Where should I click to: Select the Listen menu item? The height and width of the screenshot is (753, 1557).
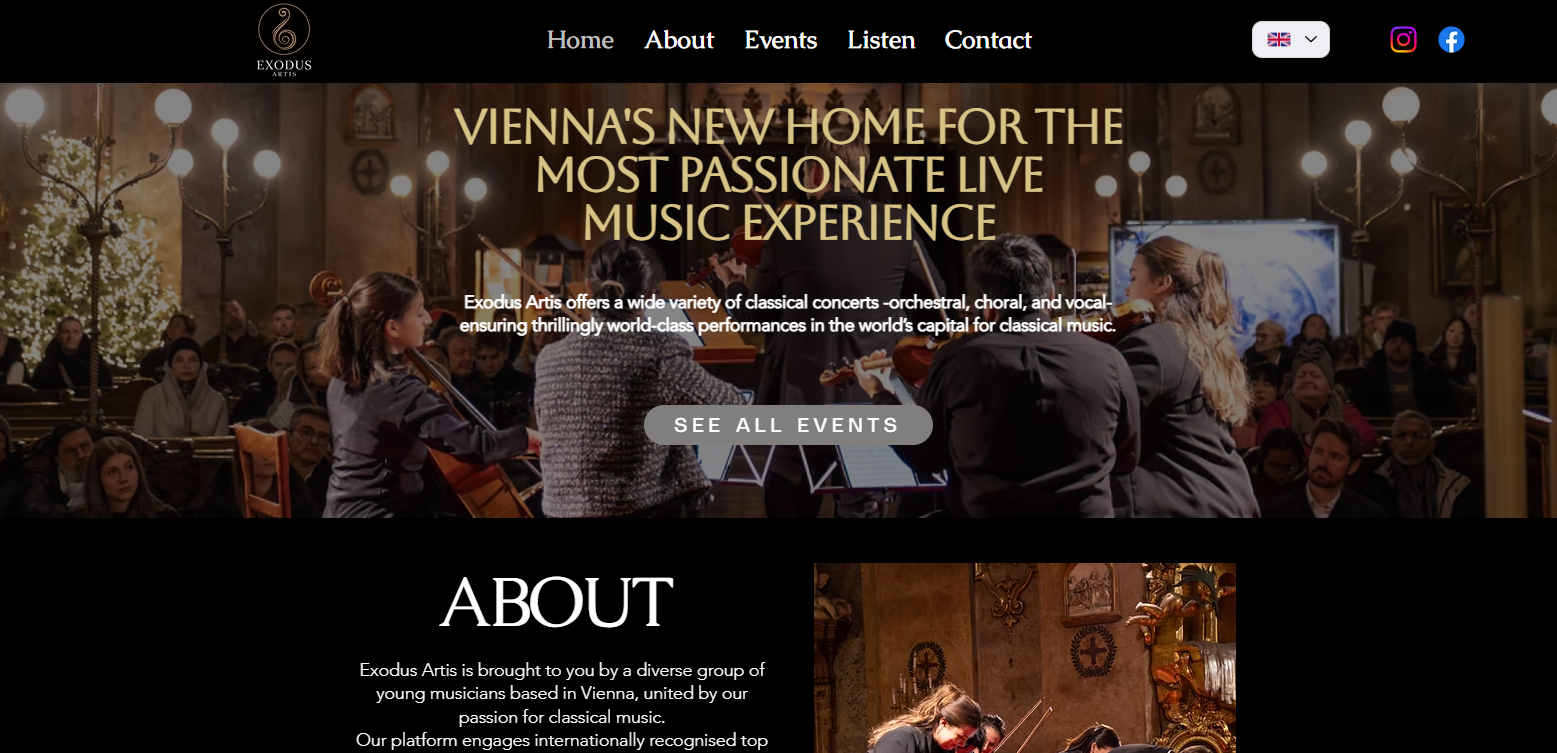click(881, 40)
